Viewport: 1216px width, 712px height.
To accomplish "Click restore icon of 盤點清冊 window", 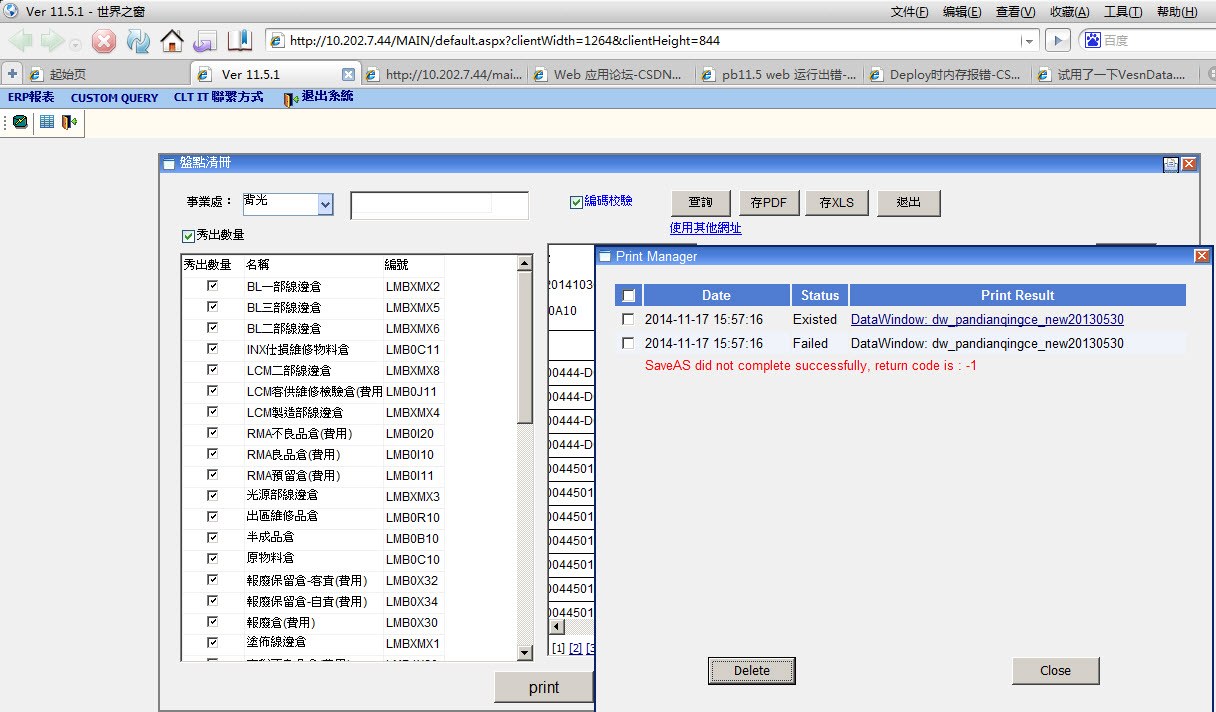I will coord(1171,164).
